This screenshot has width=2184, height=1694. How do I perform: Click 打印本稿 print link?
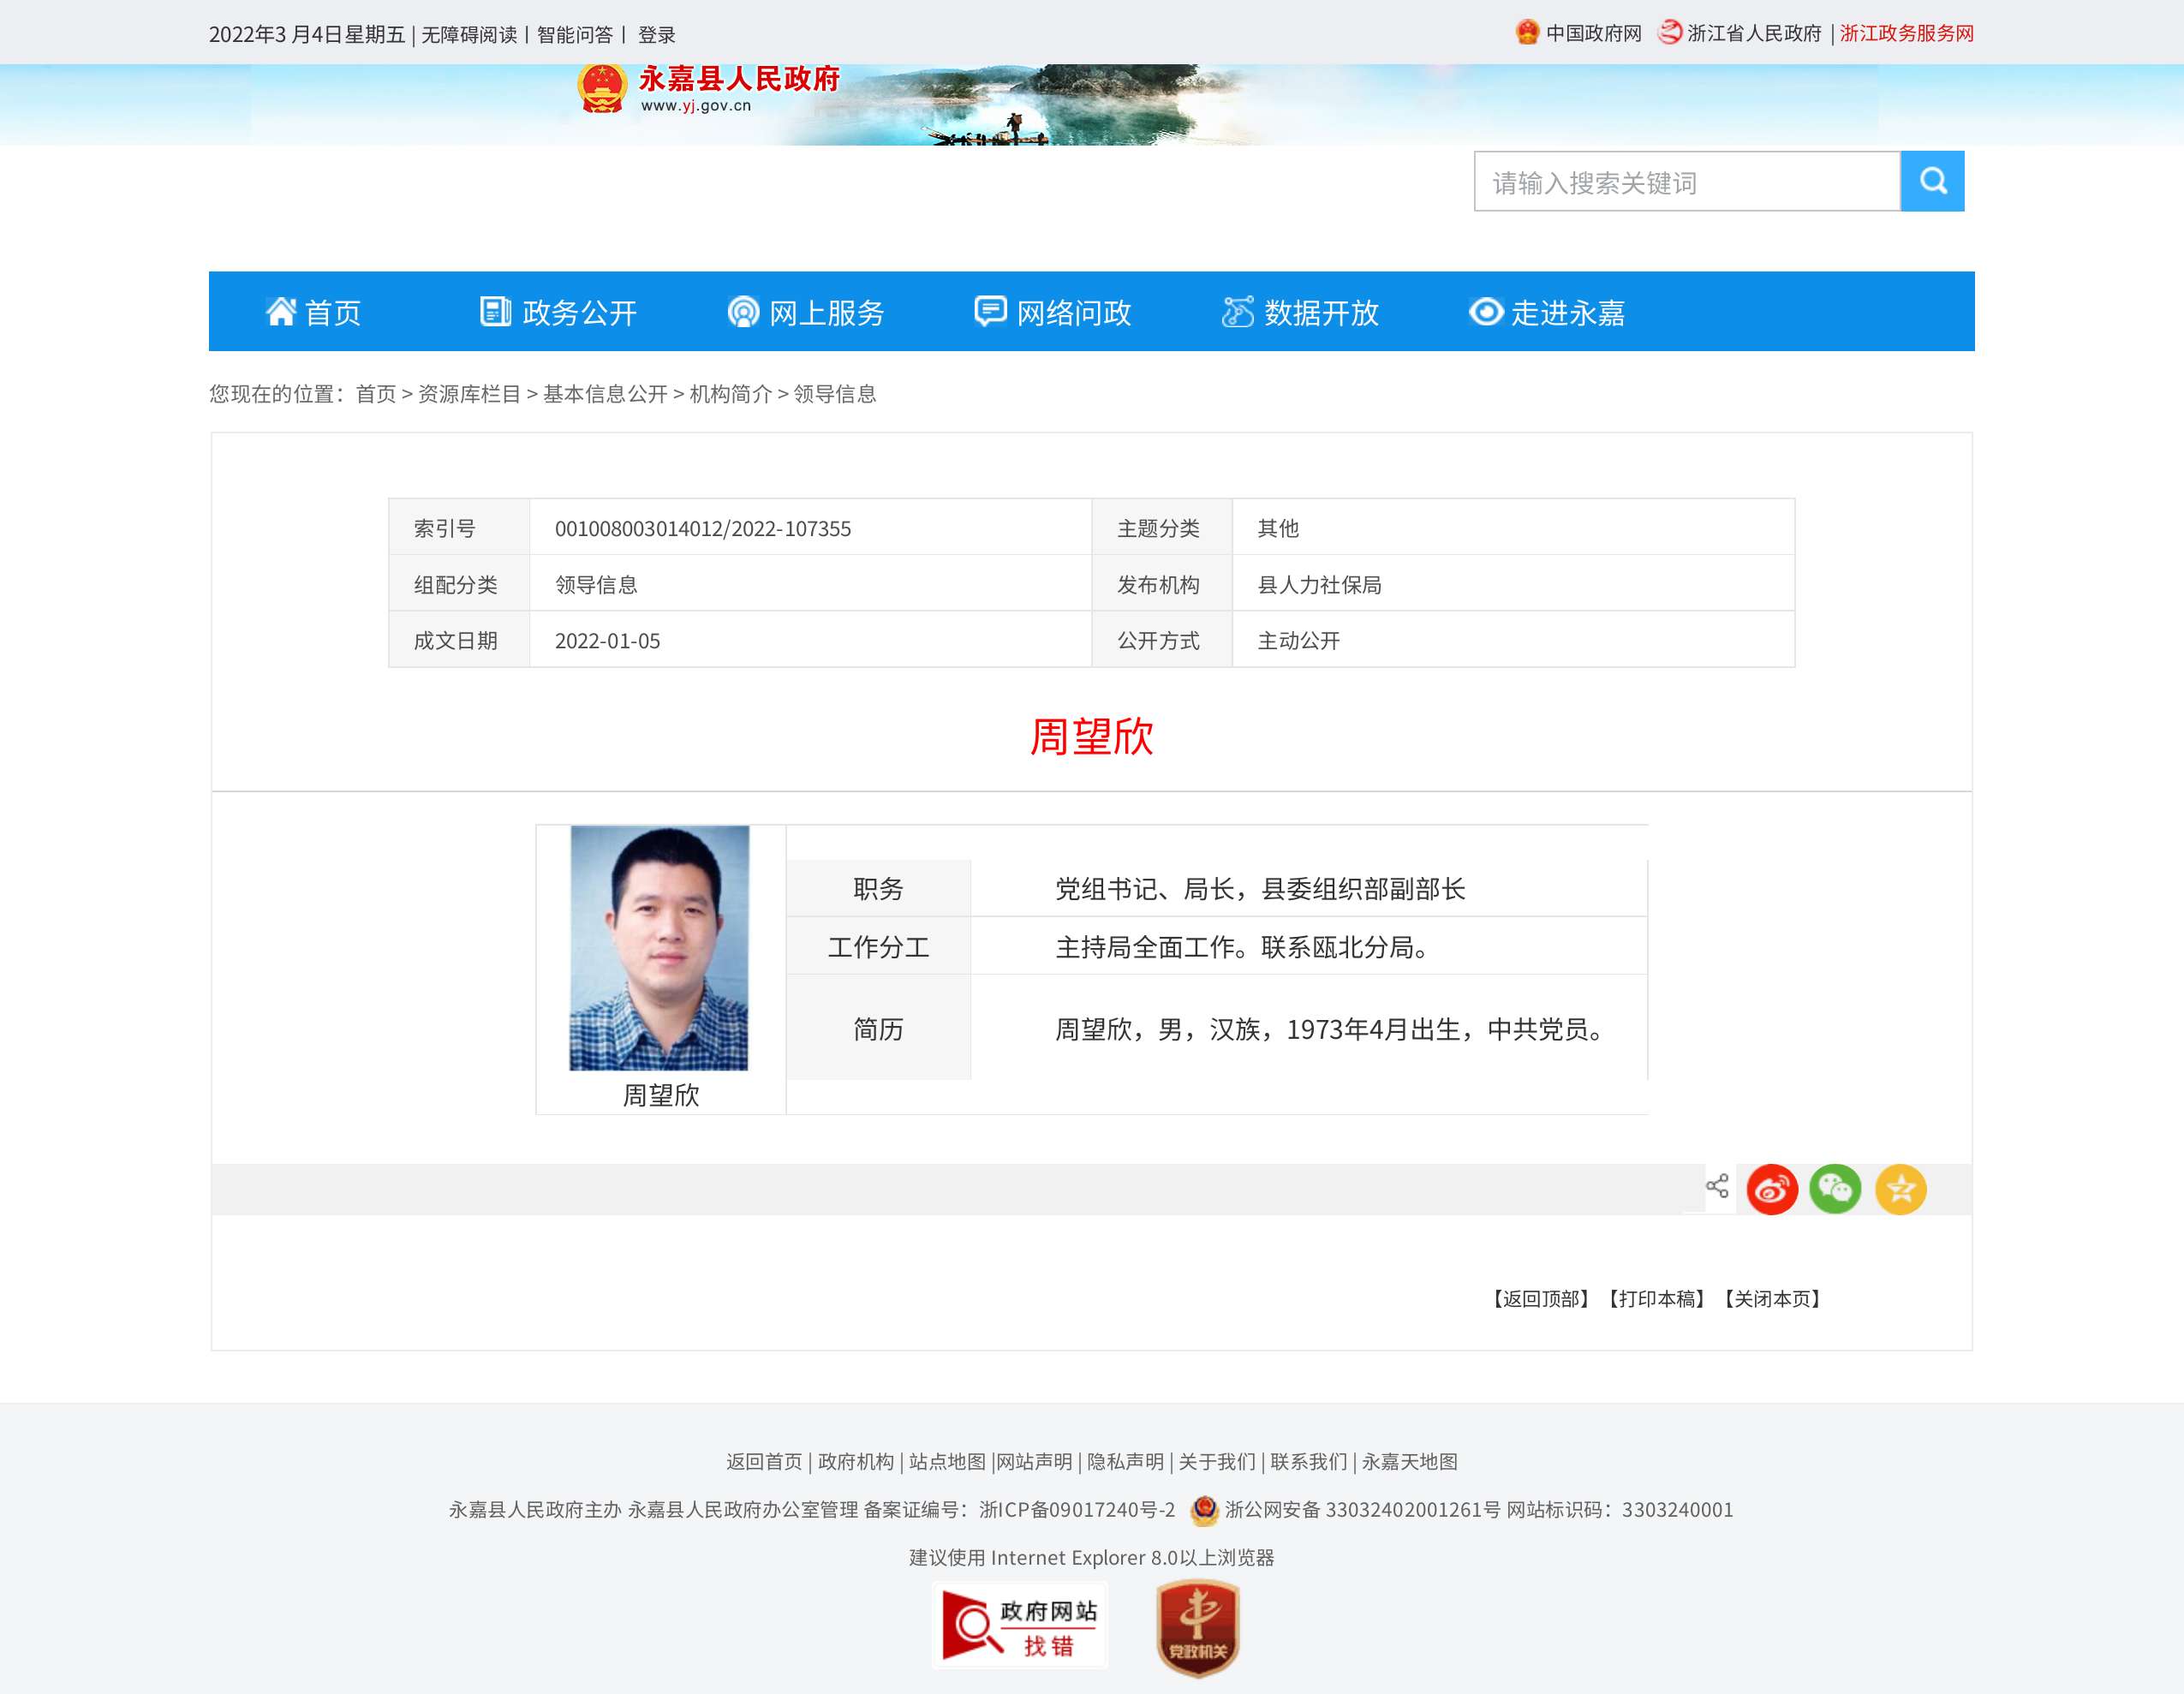pos(1656,1298)
